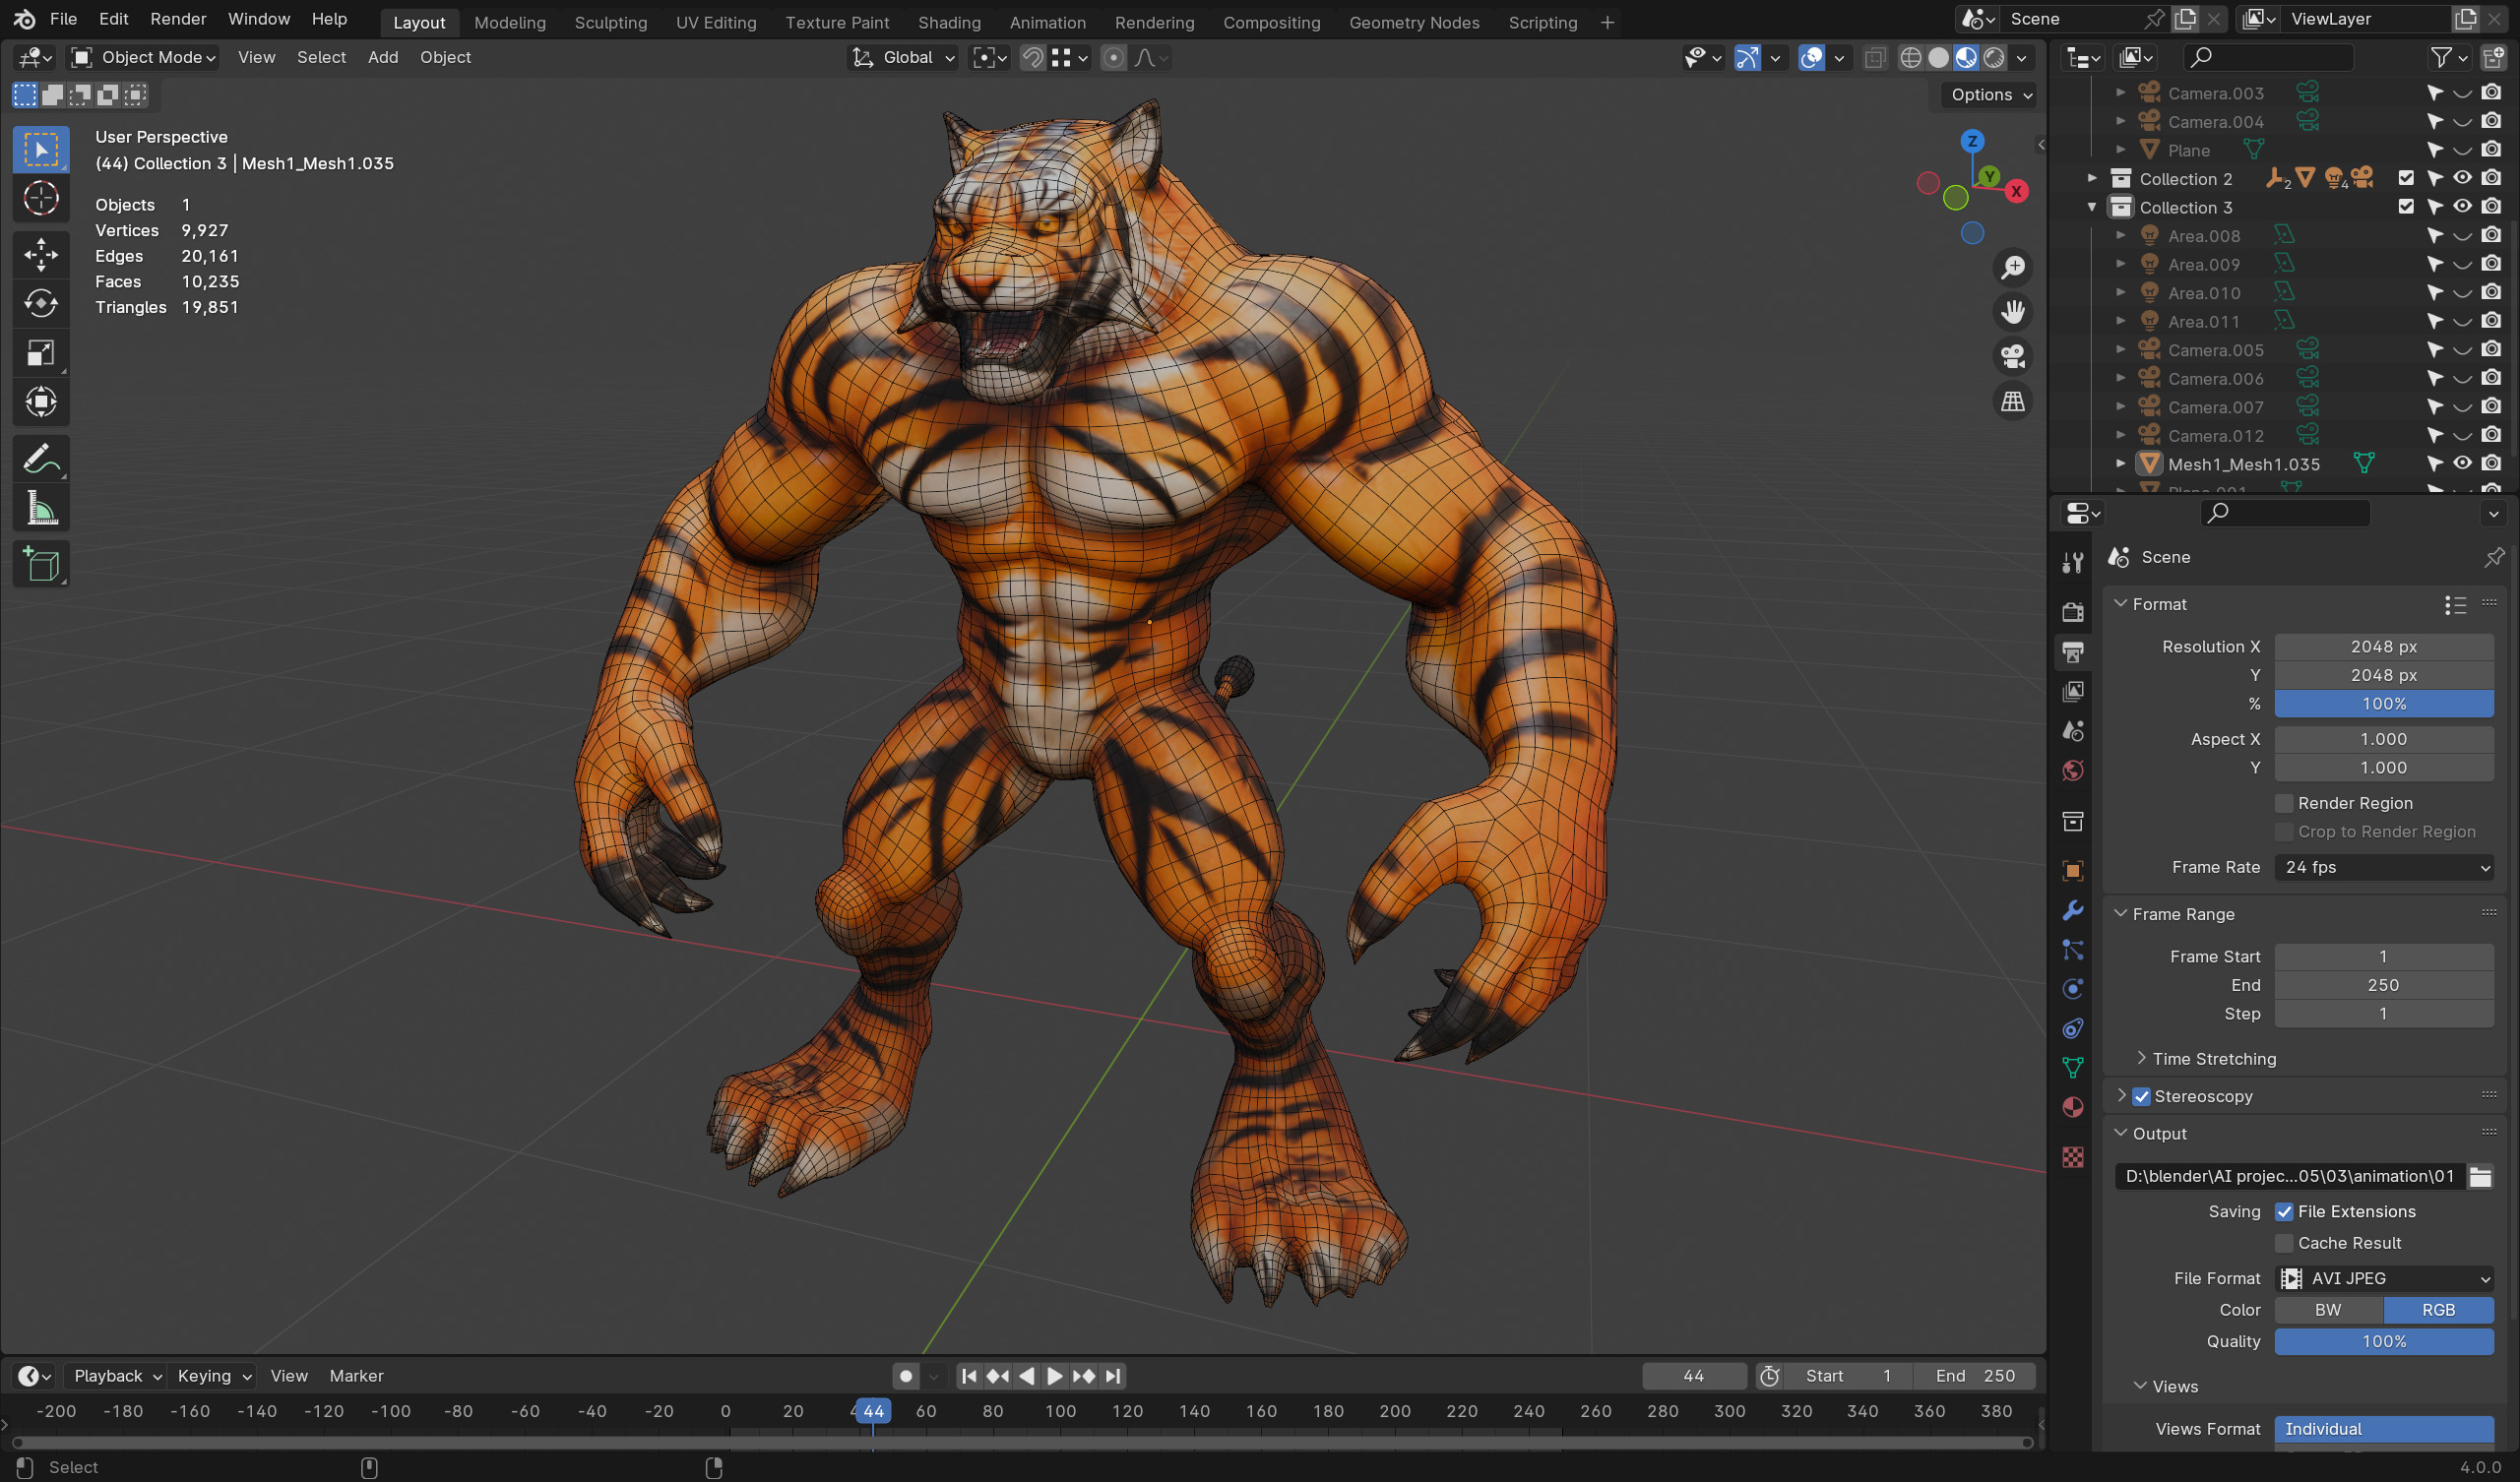Toggle the snapping magnet icon
Image resolution: width=2520 pixels, height=1482 pixels.
pos(1032,58)
